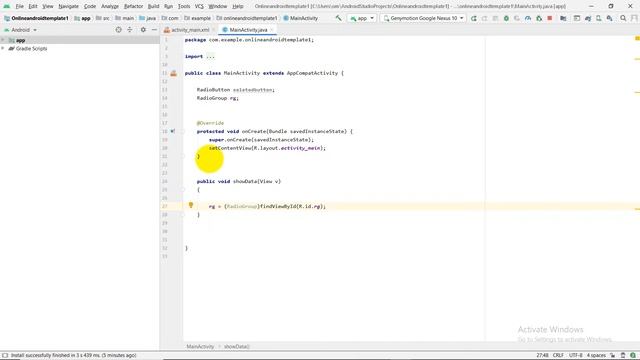
Task: Open the CRLF line separator selector
Action: [558, 356]
